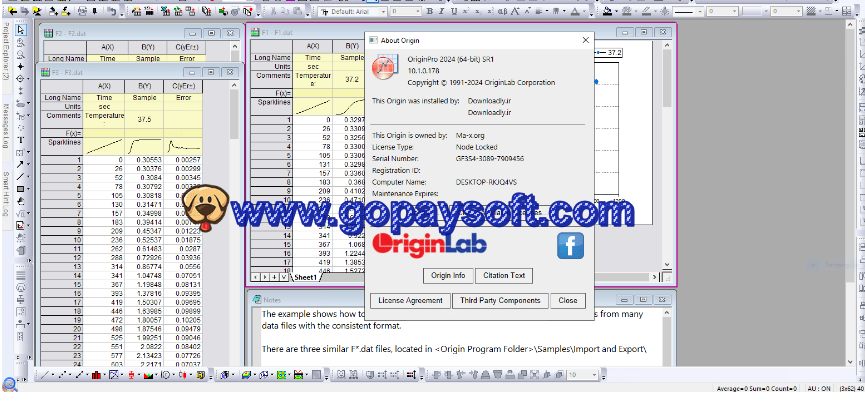
Task: Click the Notes window vertical scrollbar
Action: point(668,338)
